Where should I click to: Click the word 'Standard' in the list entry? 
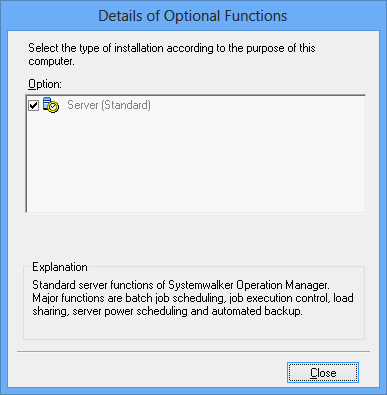125,105
